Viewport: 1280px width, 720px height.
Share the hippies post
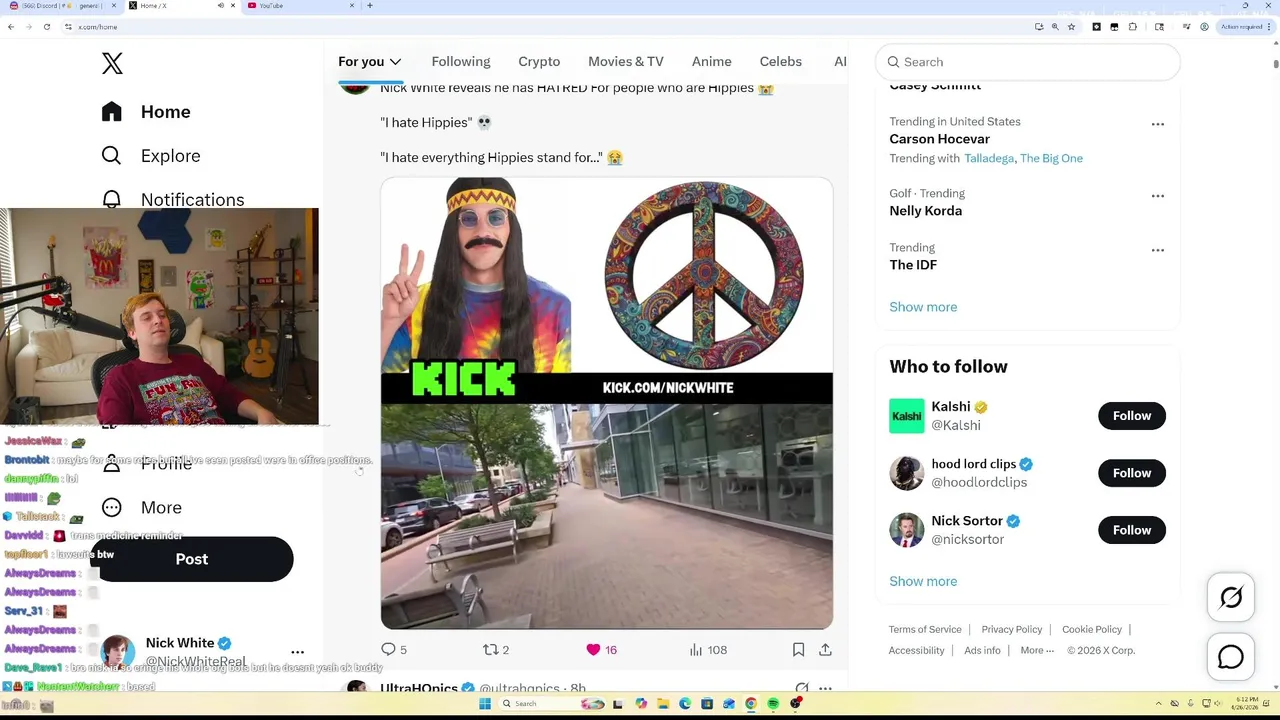click(x=825, y=650)
